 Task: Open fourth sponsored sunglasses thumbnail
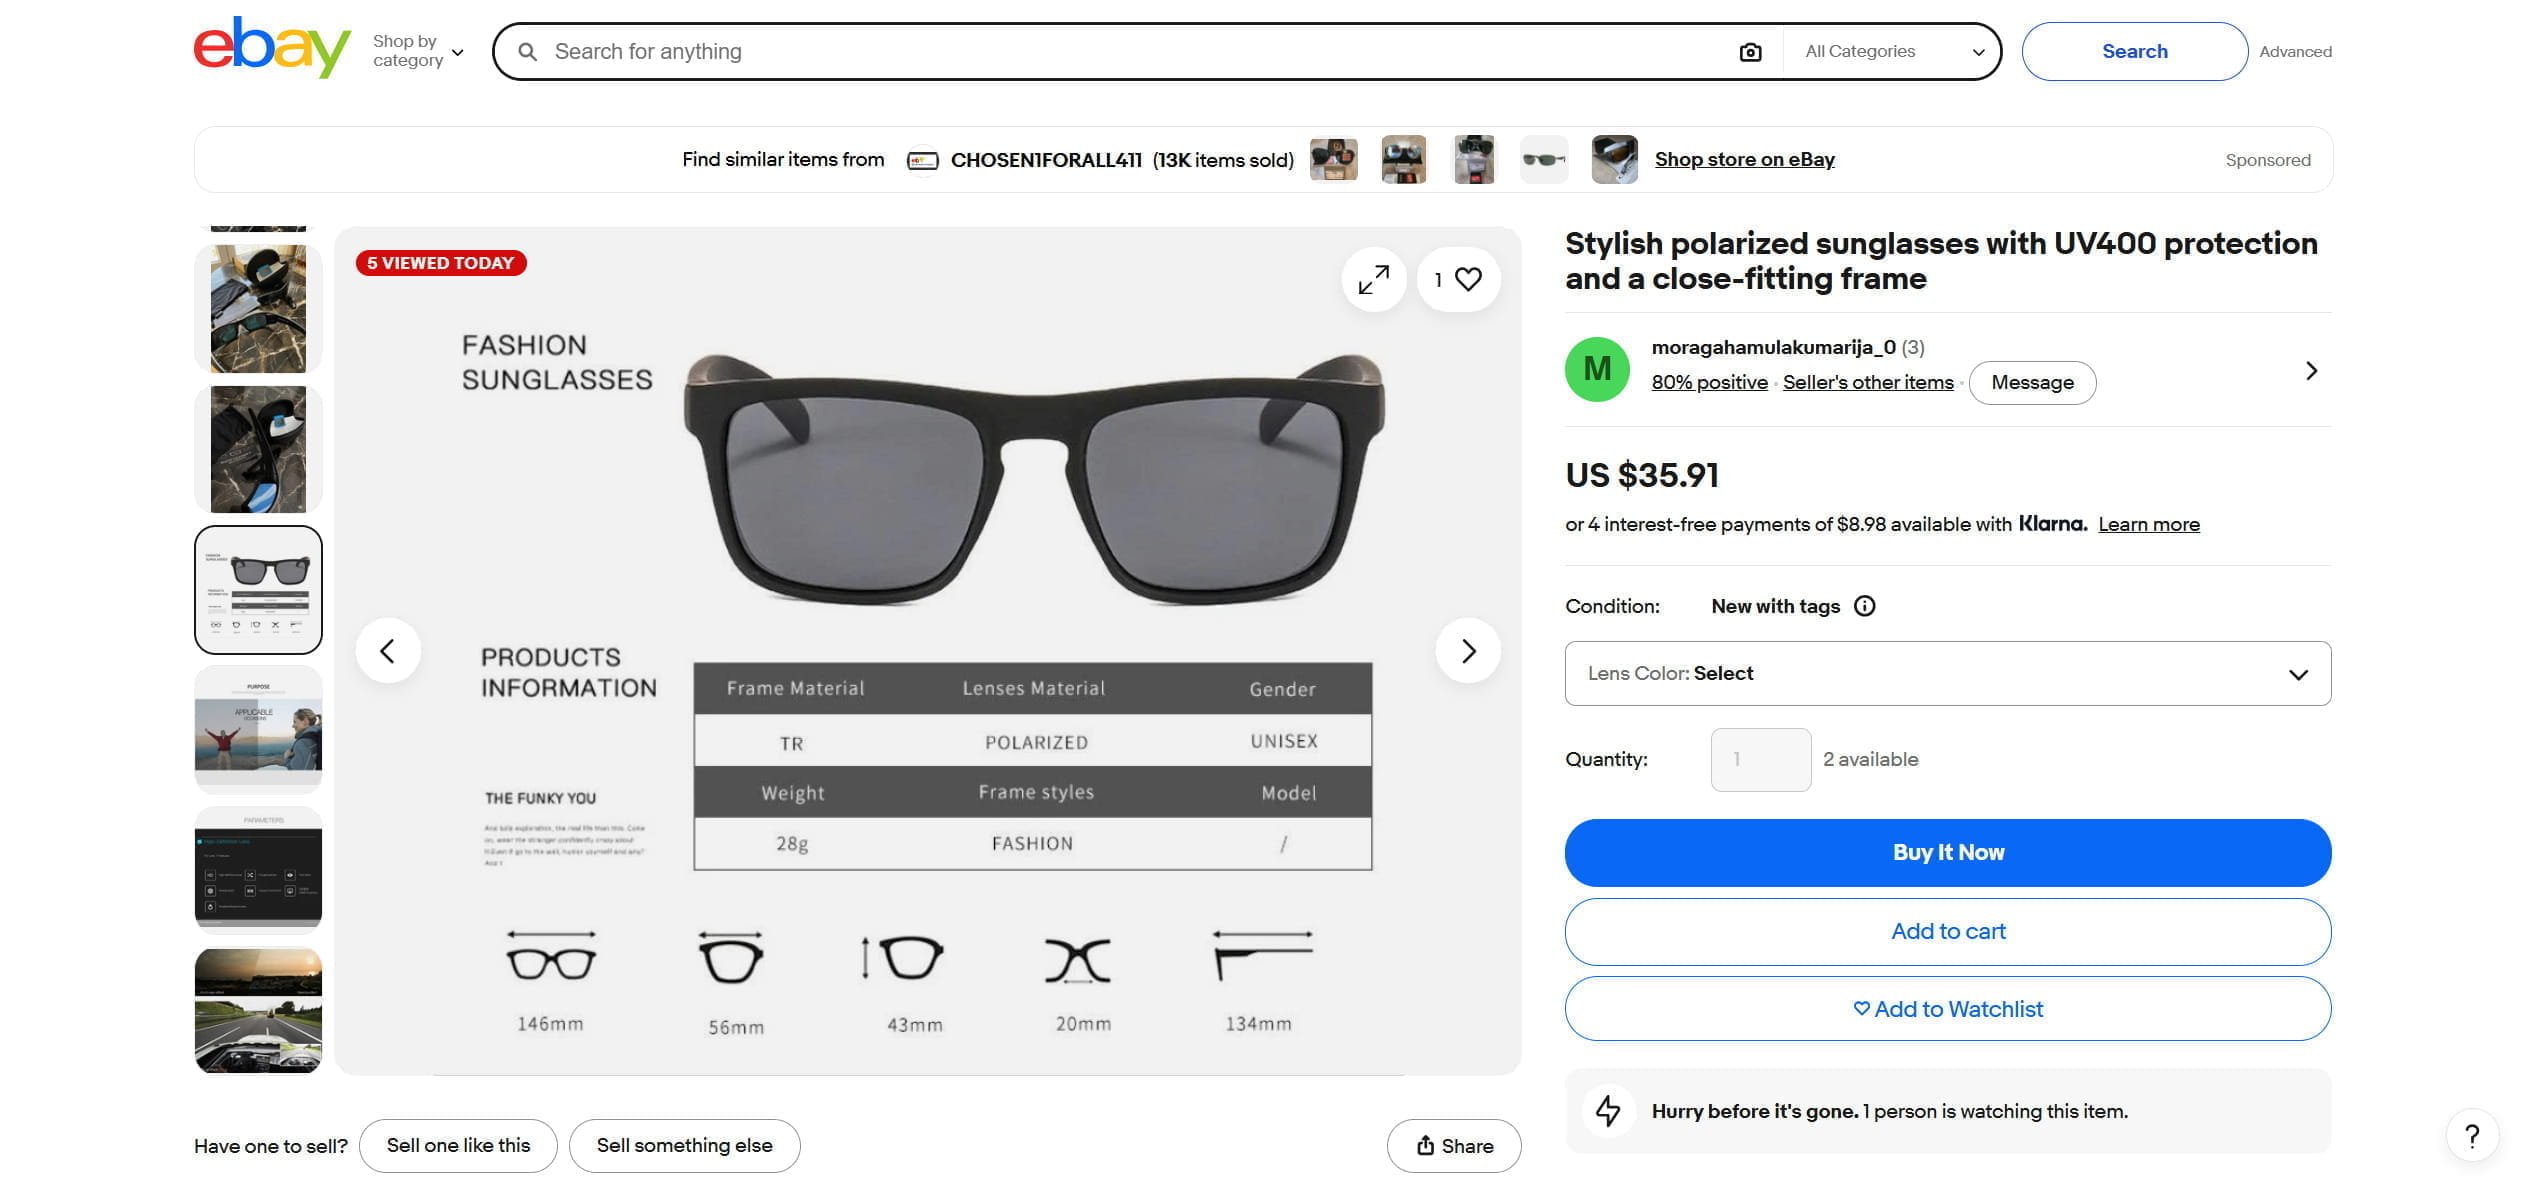coord(1544,160)
